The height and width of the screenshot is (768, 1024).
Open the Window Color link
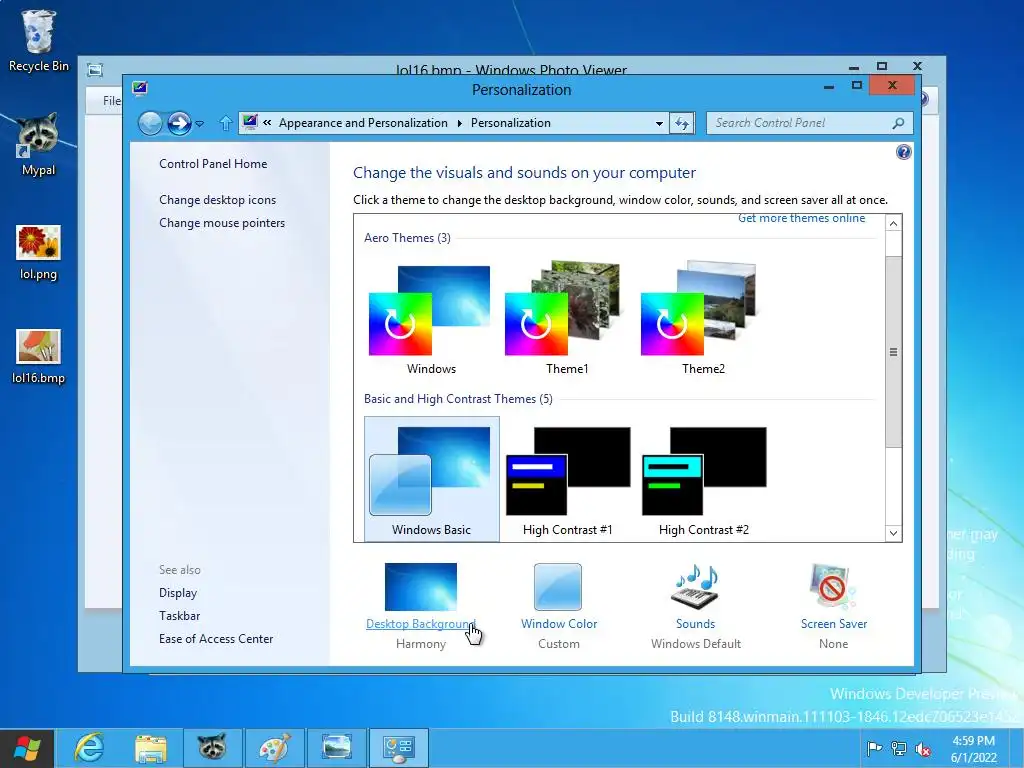coord(559,624)
